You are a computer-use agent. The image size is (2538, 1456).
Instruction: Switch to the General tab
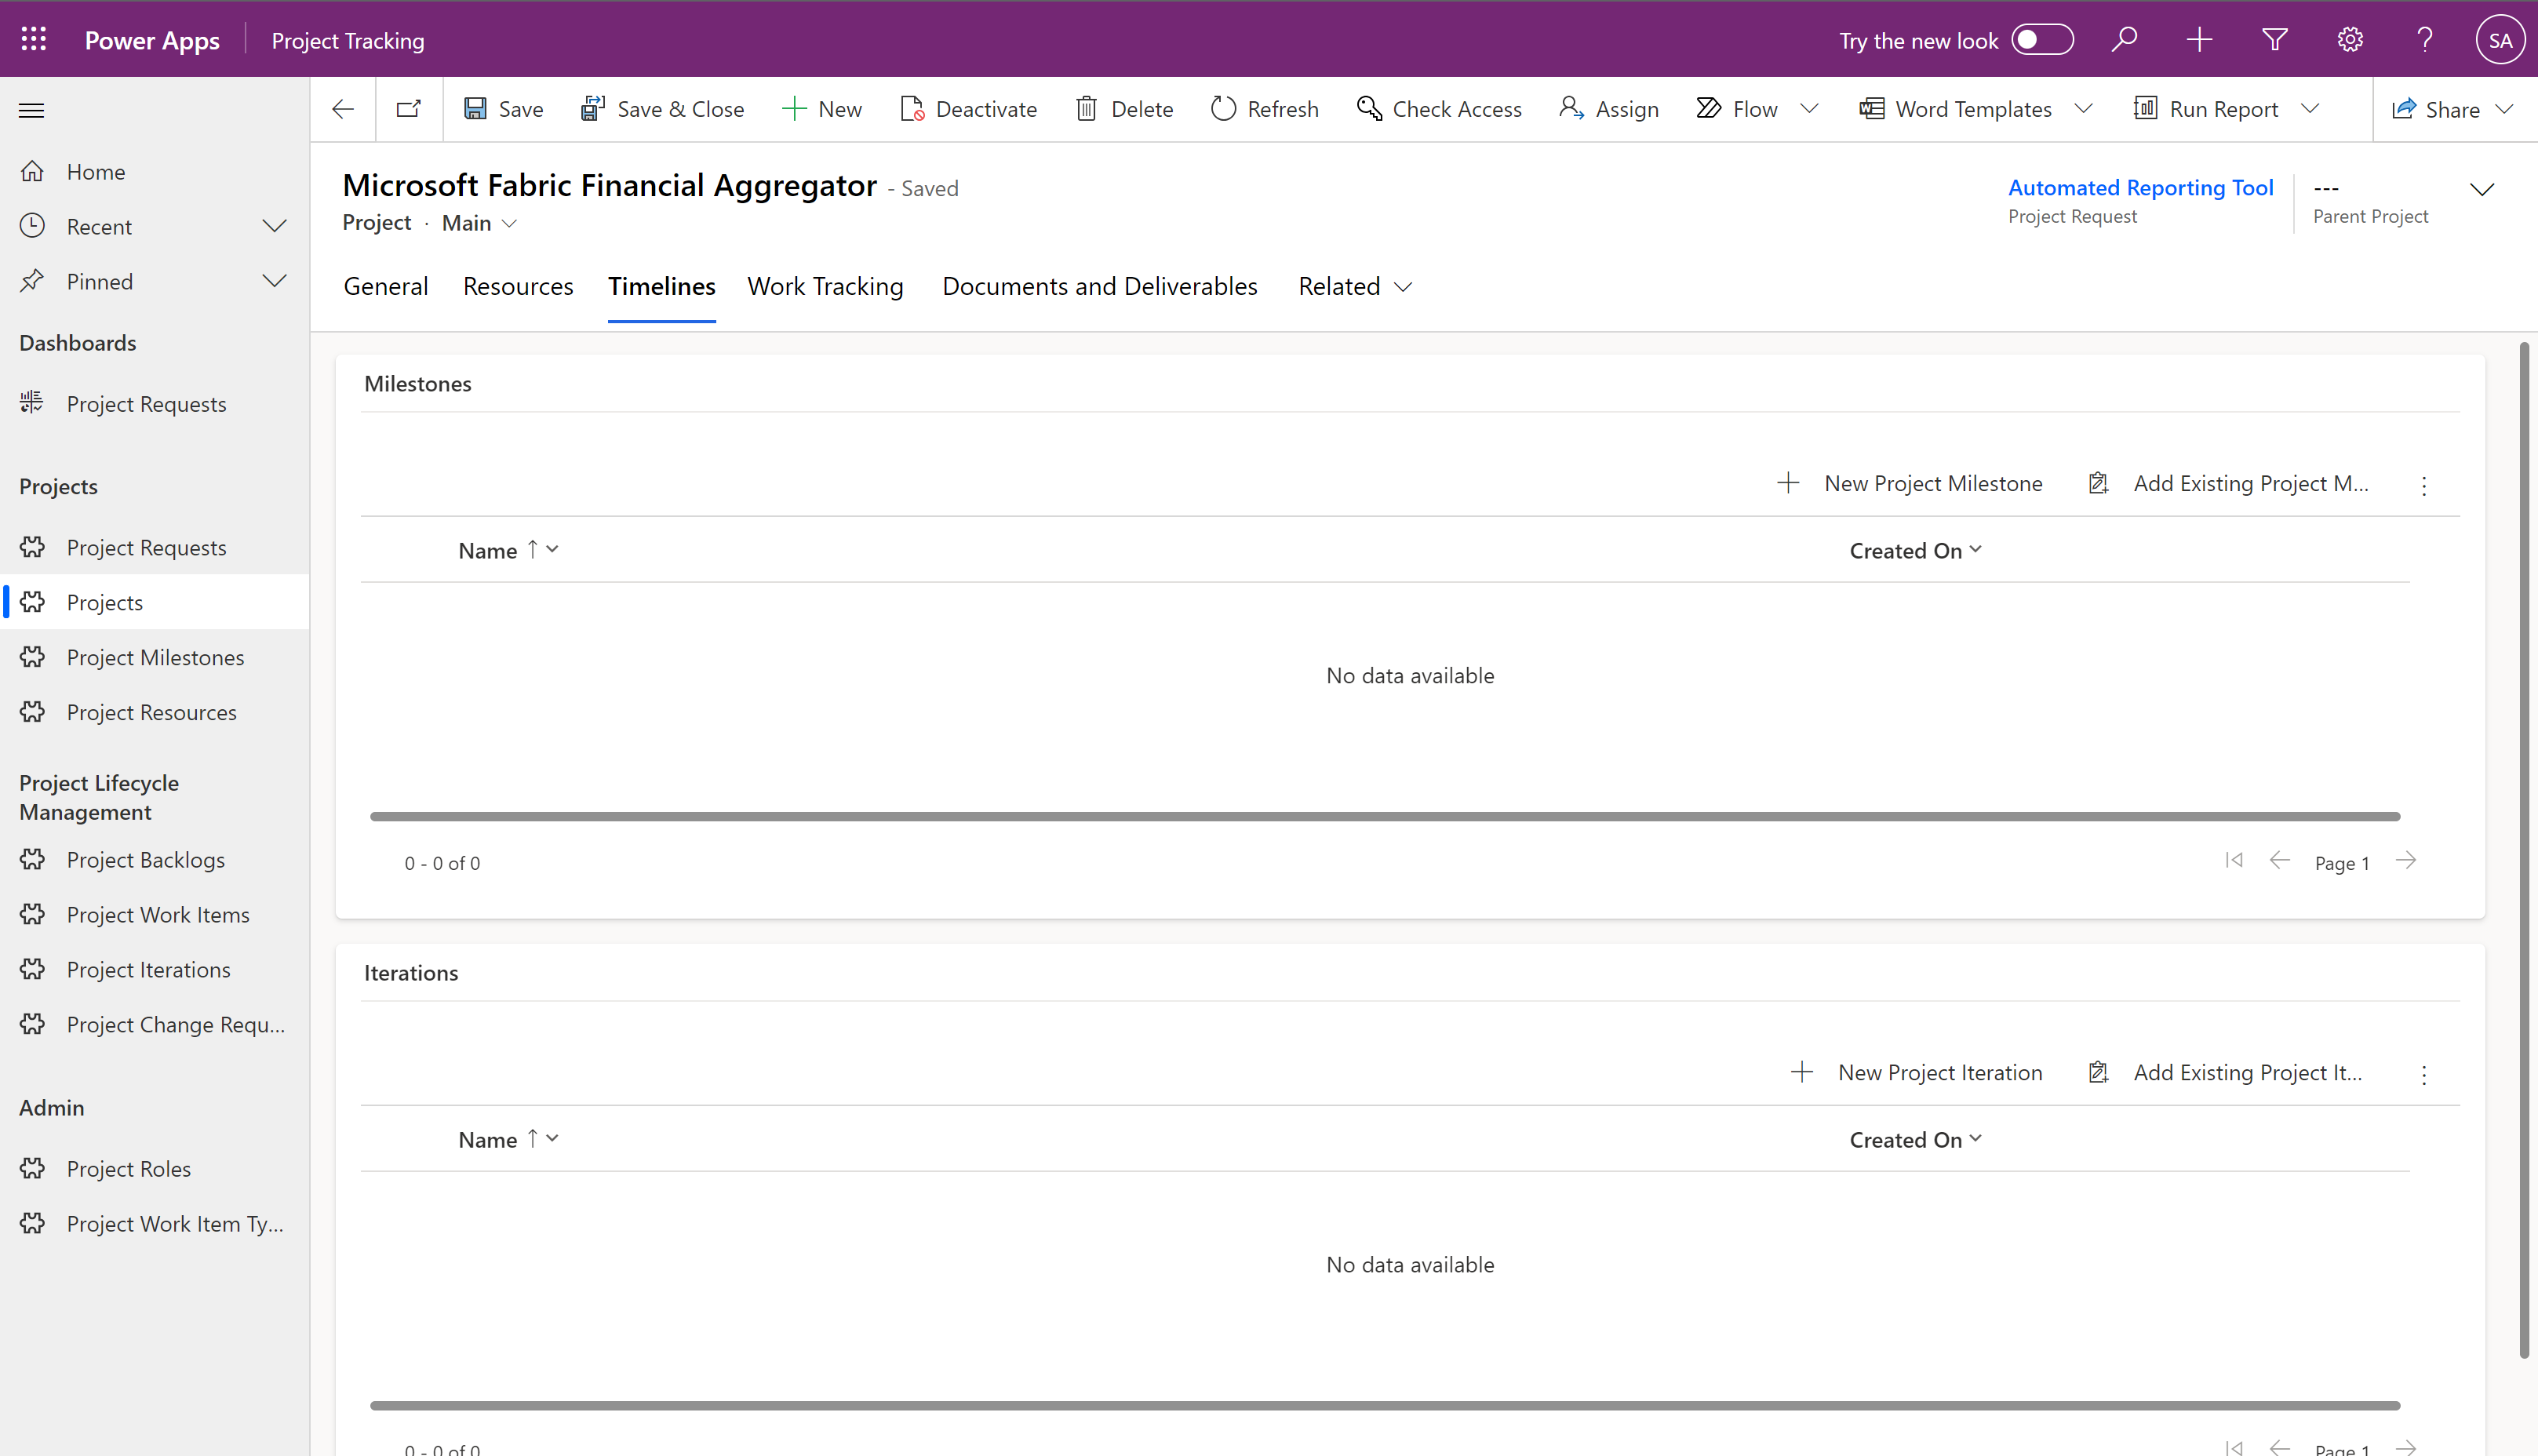pos(386,286)
